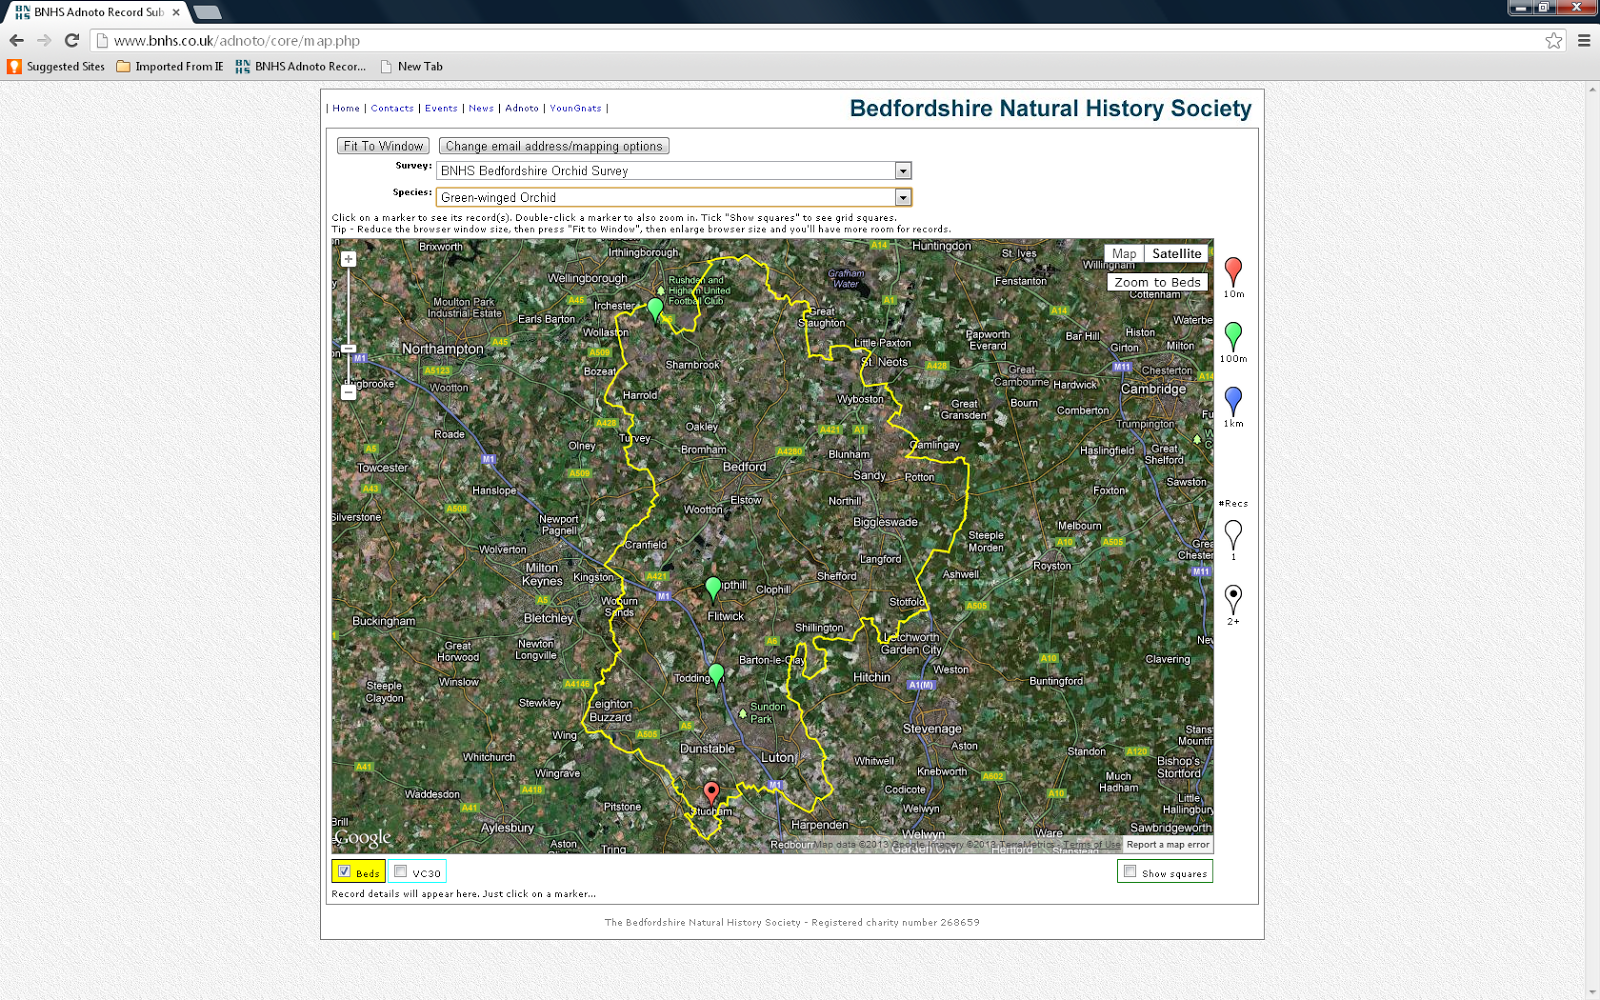Tick the Beds boundary checkbox
This screenshot has width=1600, height=1000.
[x=344, y=872]
